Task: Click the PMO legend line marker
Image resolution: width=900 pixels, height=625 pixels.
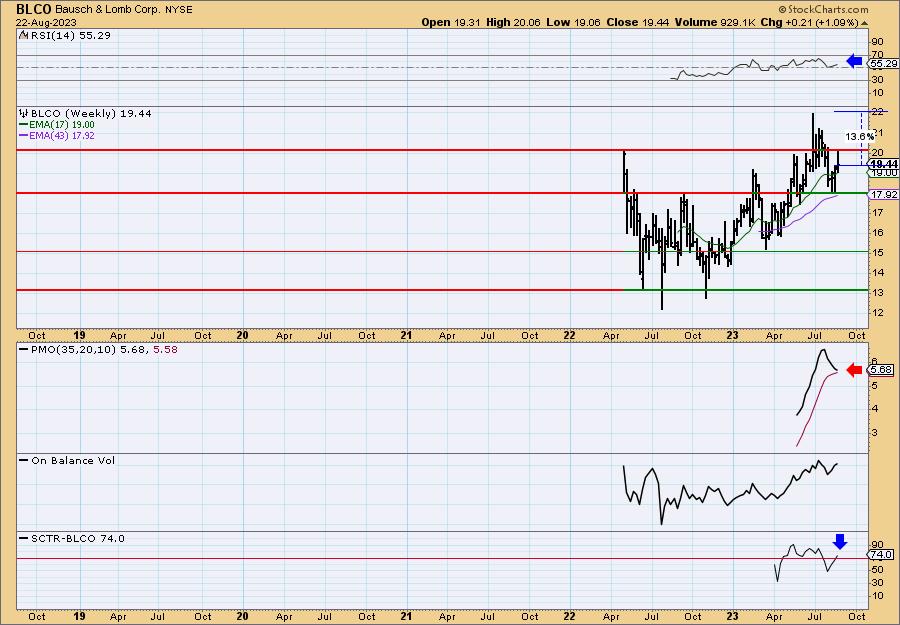Action: coord(24,350)
